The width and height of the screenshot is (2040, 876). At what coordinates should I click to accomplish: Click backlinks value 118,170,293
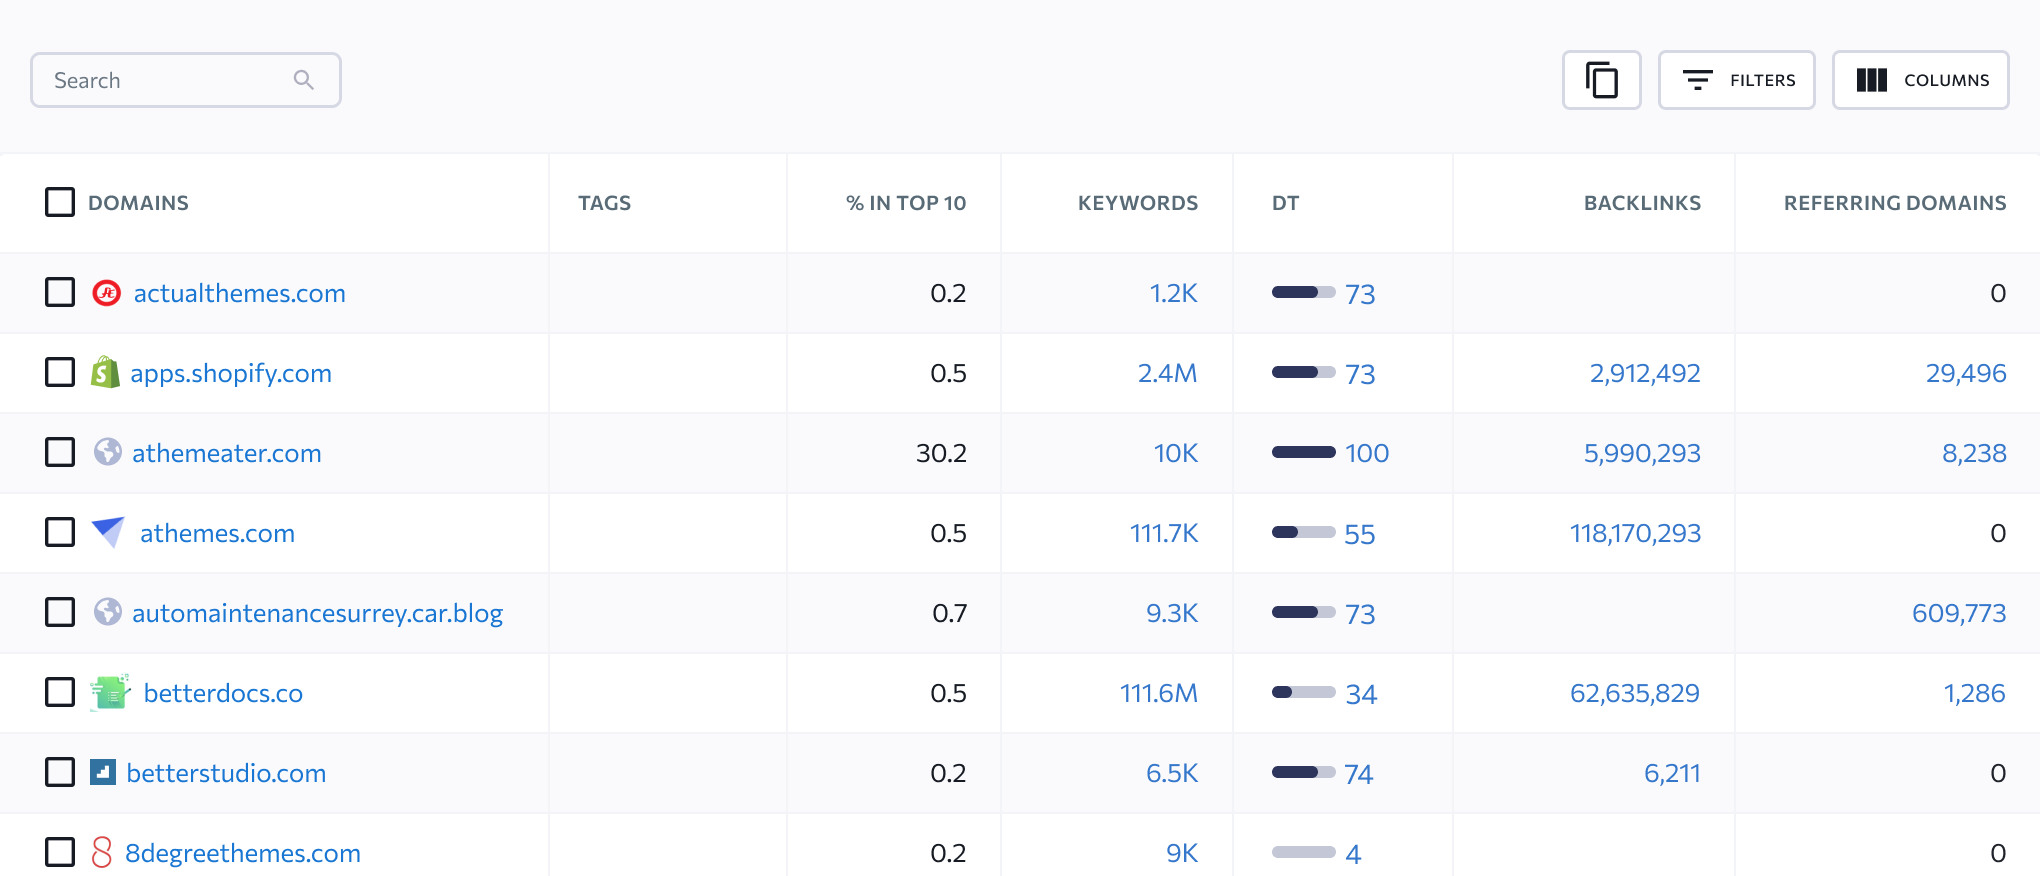(x=1635, y=533)
